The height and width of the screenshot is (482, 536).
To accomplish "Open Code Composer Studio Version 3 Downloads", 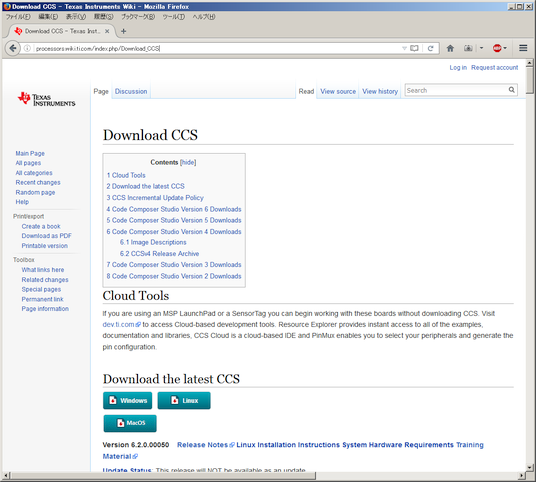I will point(174,265).
